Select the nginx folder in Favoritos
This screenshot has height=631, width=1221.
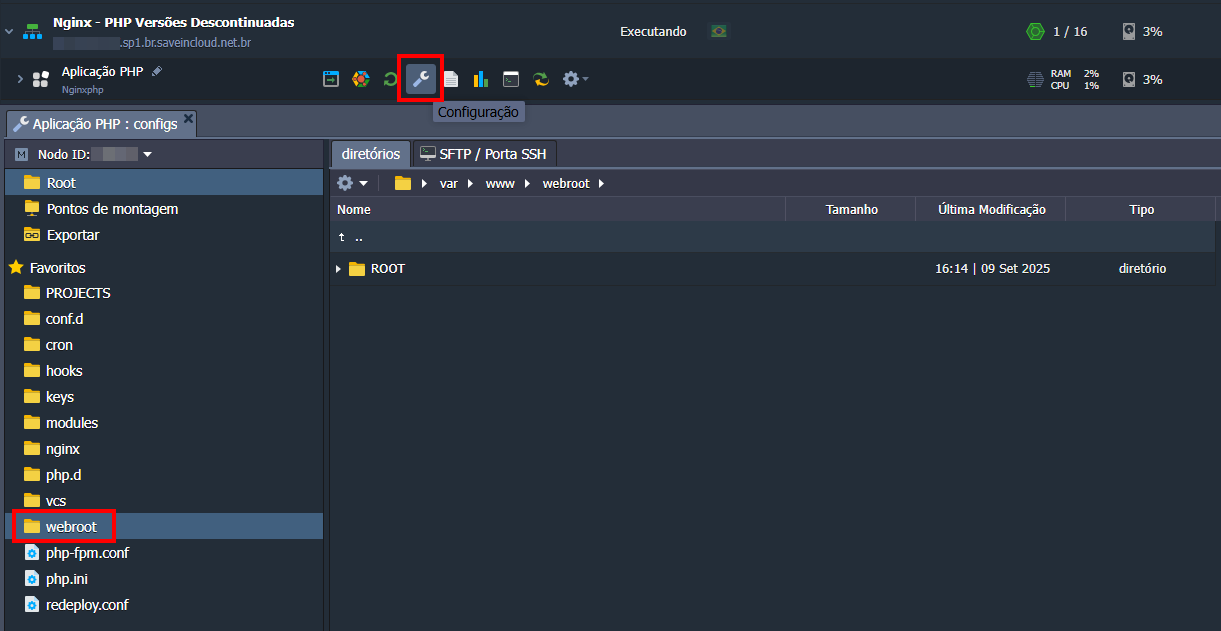[63, 449]
